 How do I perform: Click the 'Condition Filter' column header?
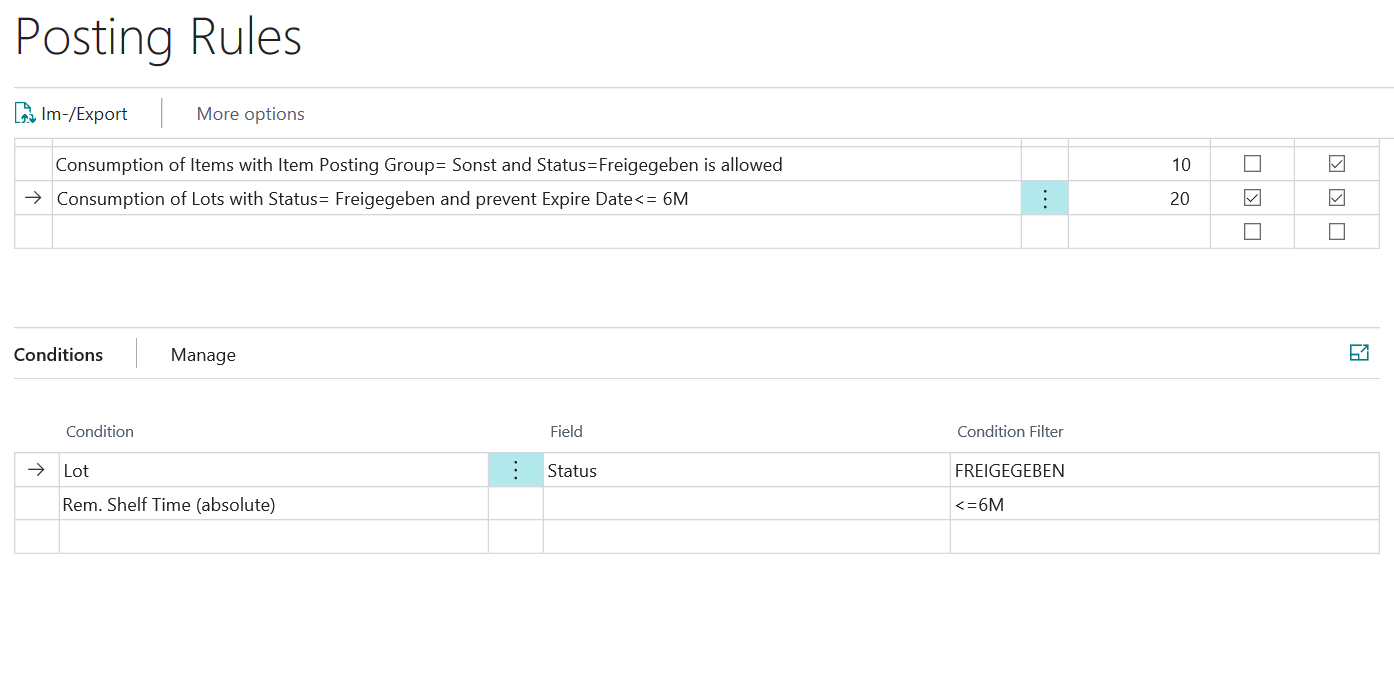tap(1010, 432)
